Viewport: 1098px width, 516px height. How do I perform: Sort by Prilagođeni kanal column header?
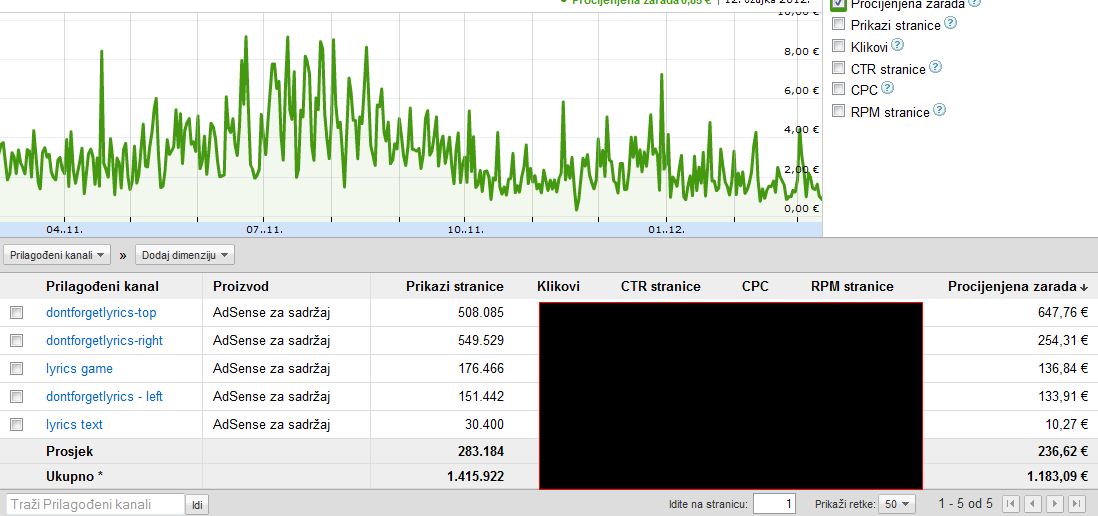point(102,286)
